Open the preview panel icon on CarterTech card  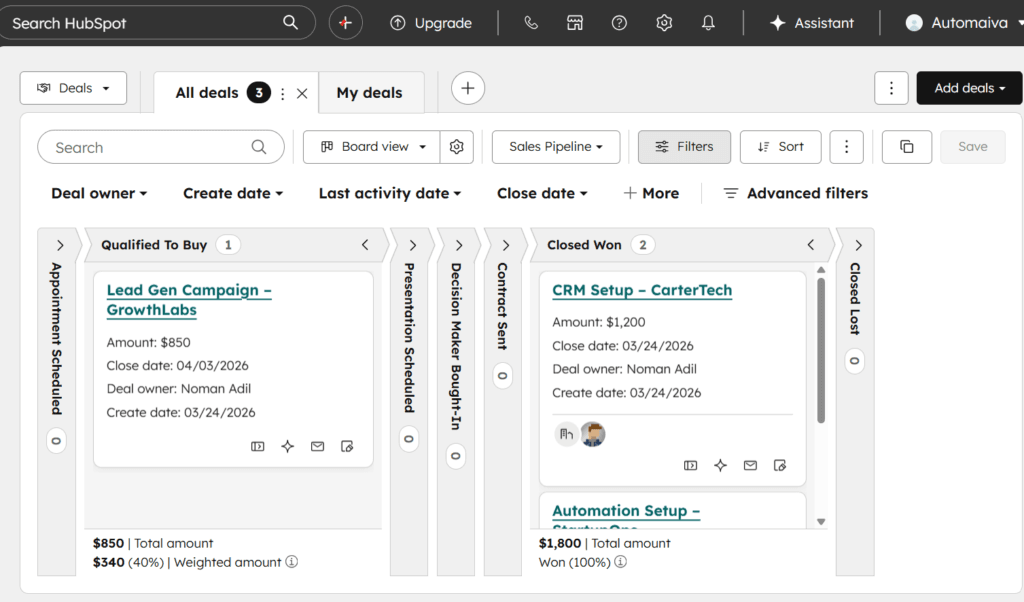[x=690, y=465]
